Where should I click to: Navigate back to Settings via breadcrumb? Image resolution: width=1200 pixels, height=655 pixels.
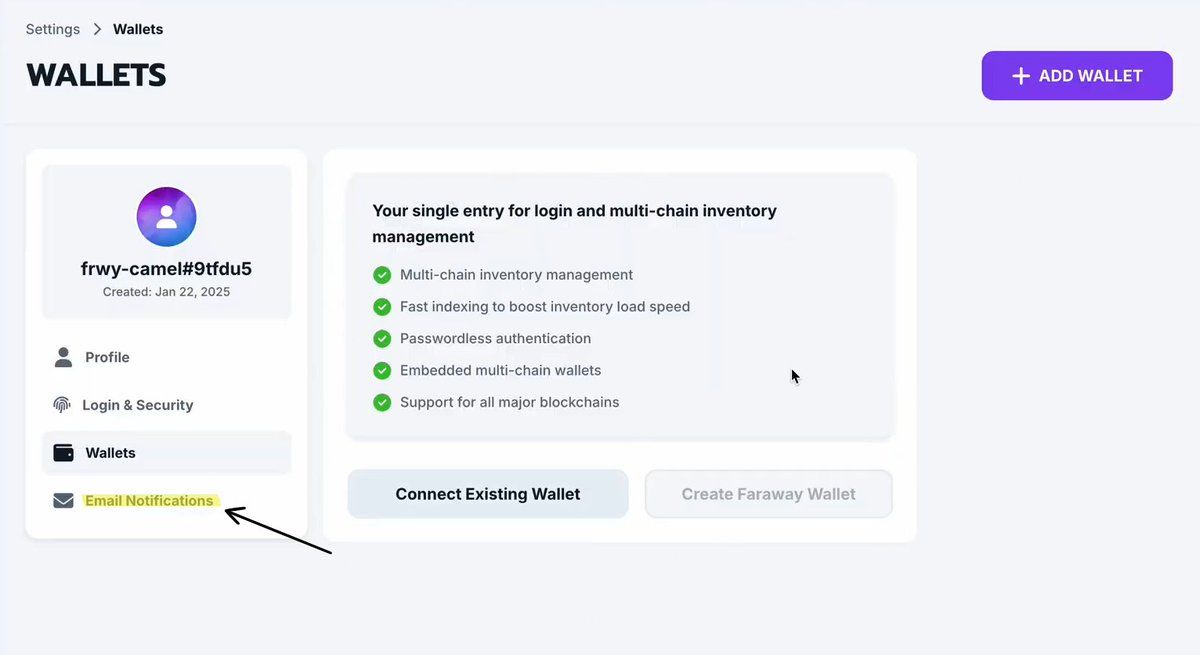pos(53,29)
